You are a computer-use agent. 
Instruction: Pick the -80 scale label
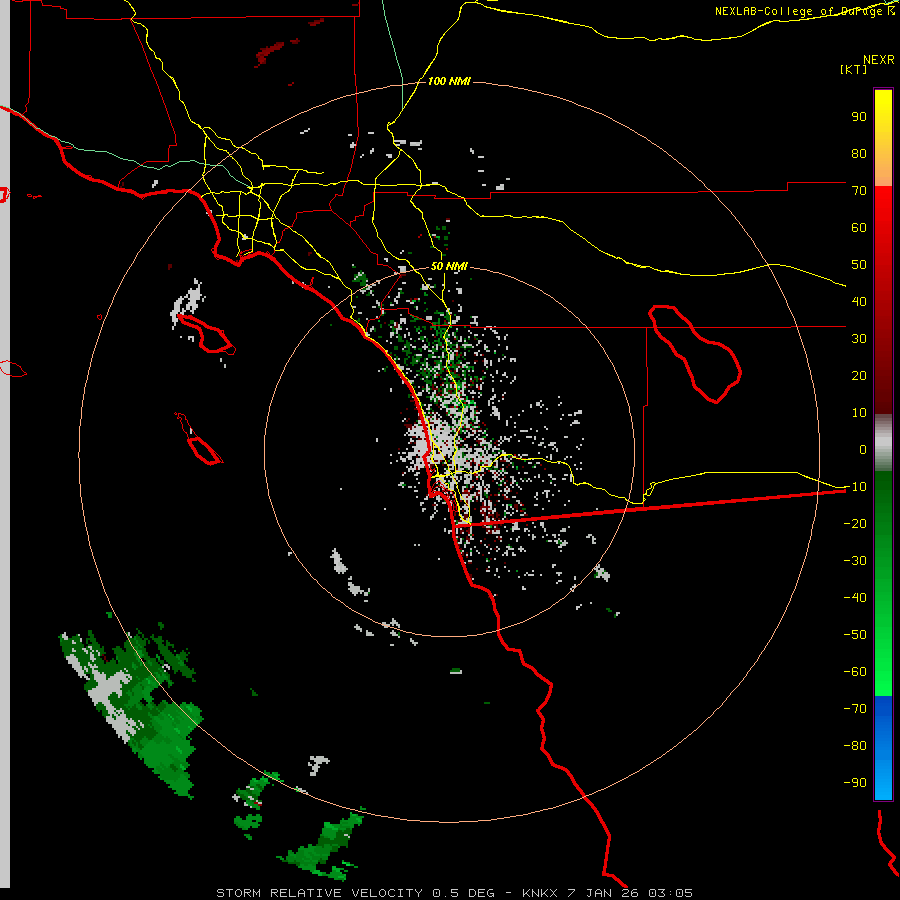tap(855, 746)
